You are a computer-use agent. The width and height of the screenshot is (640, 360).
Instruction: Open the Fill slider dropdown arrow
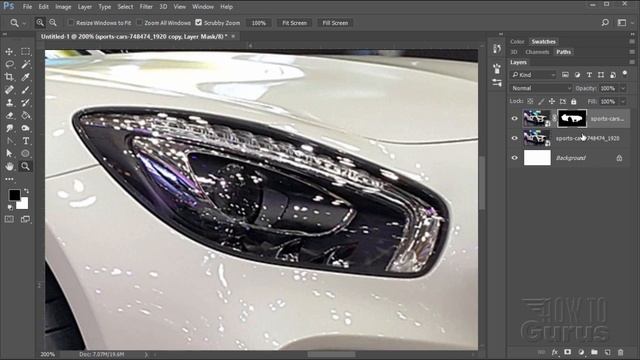click(x=623, y=101)
